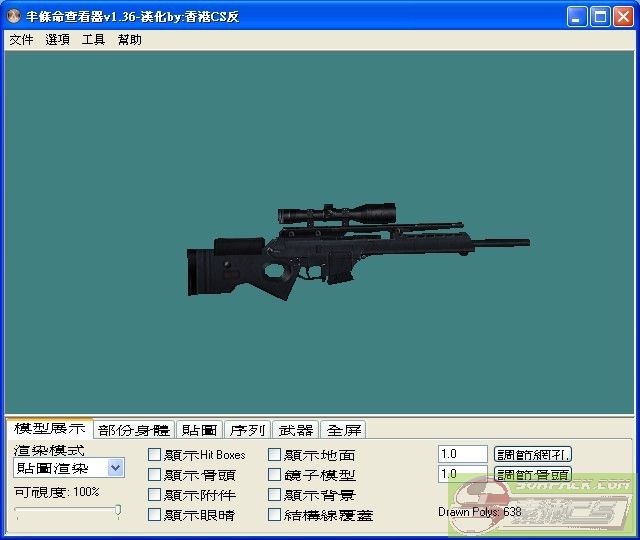
Task: Switch to the 部份身體 tab
Action: 134,430
